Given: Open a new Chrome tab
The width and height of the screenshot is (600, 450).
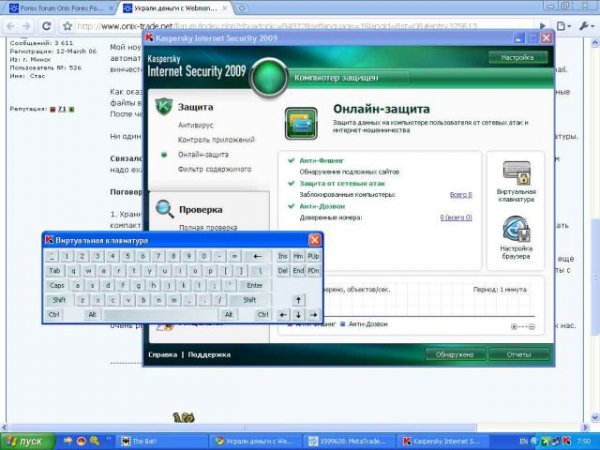Looking at the screenshot, I should point(242,8).
